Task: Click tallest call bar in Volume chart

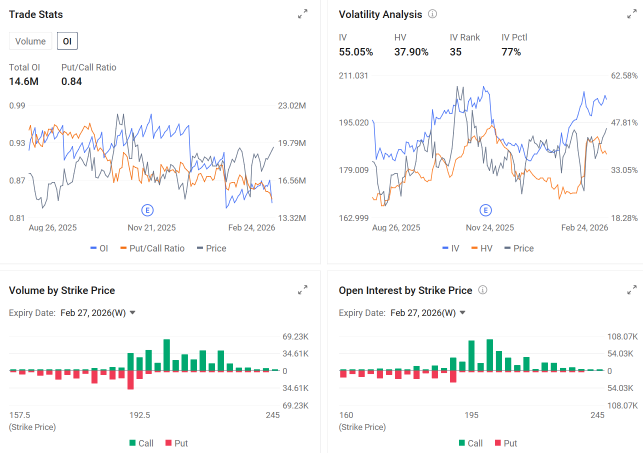Action: (166, 355)
